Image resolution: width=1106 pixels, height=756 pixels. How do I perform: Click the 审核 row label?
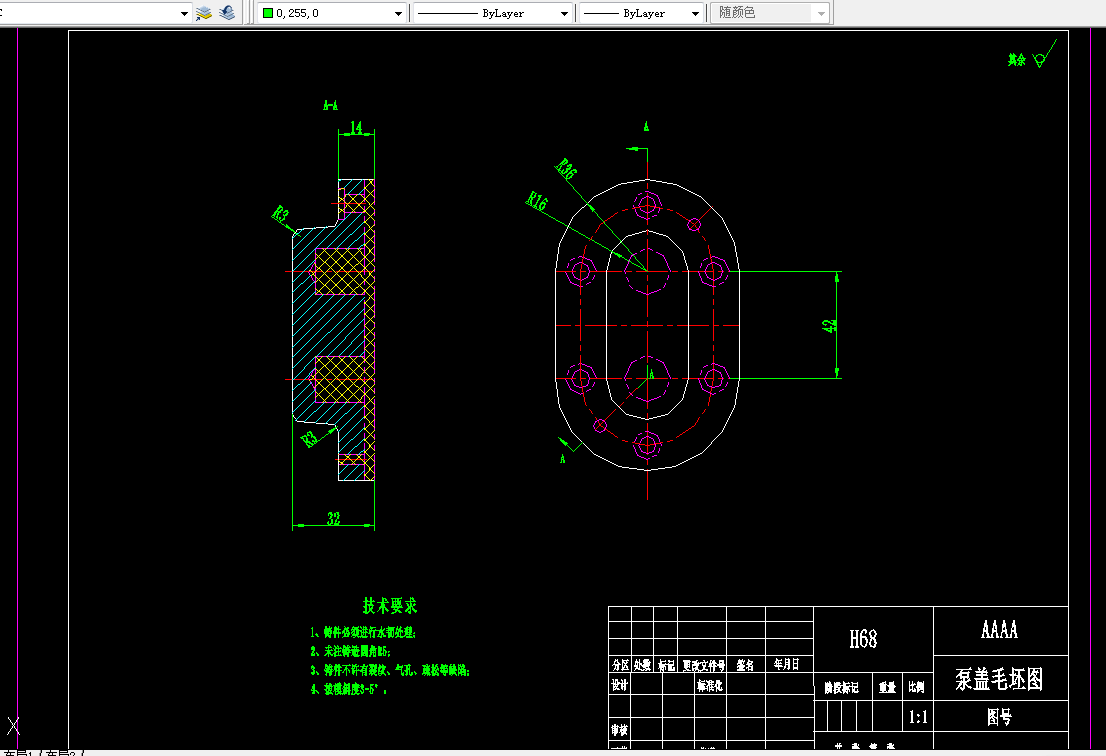[x=619, y=730]
